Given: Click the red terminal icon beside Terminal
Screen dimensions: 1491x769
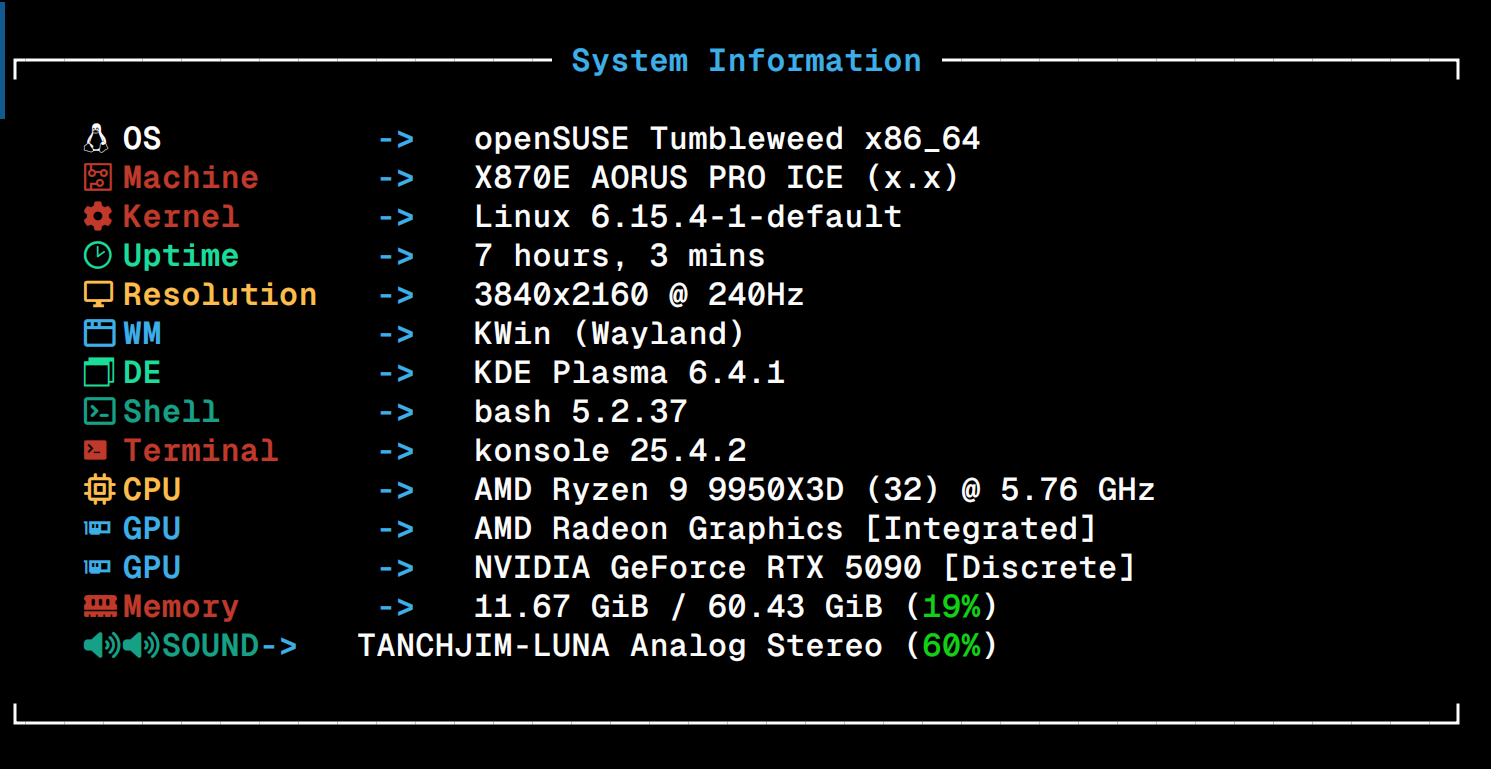Looking at the screenshot, I should point(96,450).
